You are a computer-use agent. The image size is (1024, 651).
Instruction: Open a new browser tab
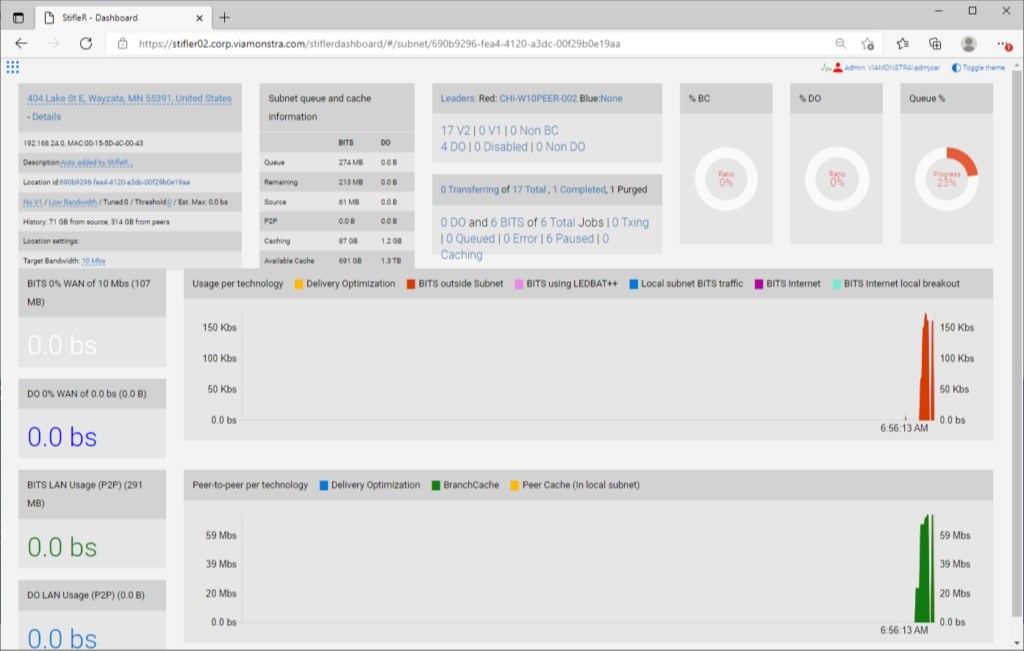click(x=224, y=17)
